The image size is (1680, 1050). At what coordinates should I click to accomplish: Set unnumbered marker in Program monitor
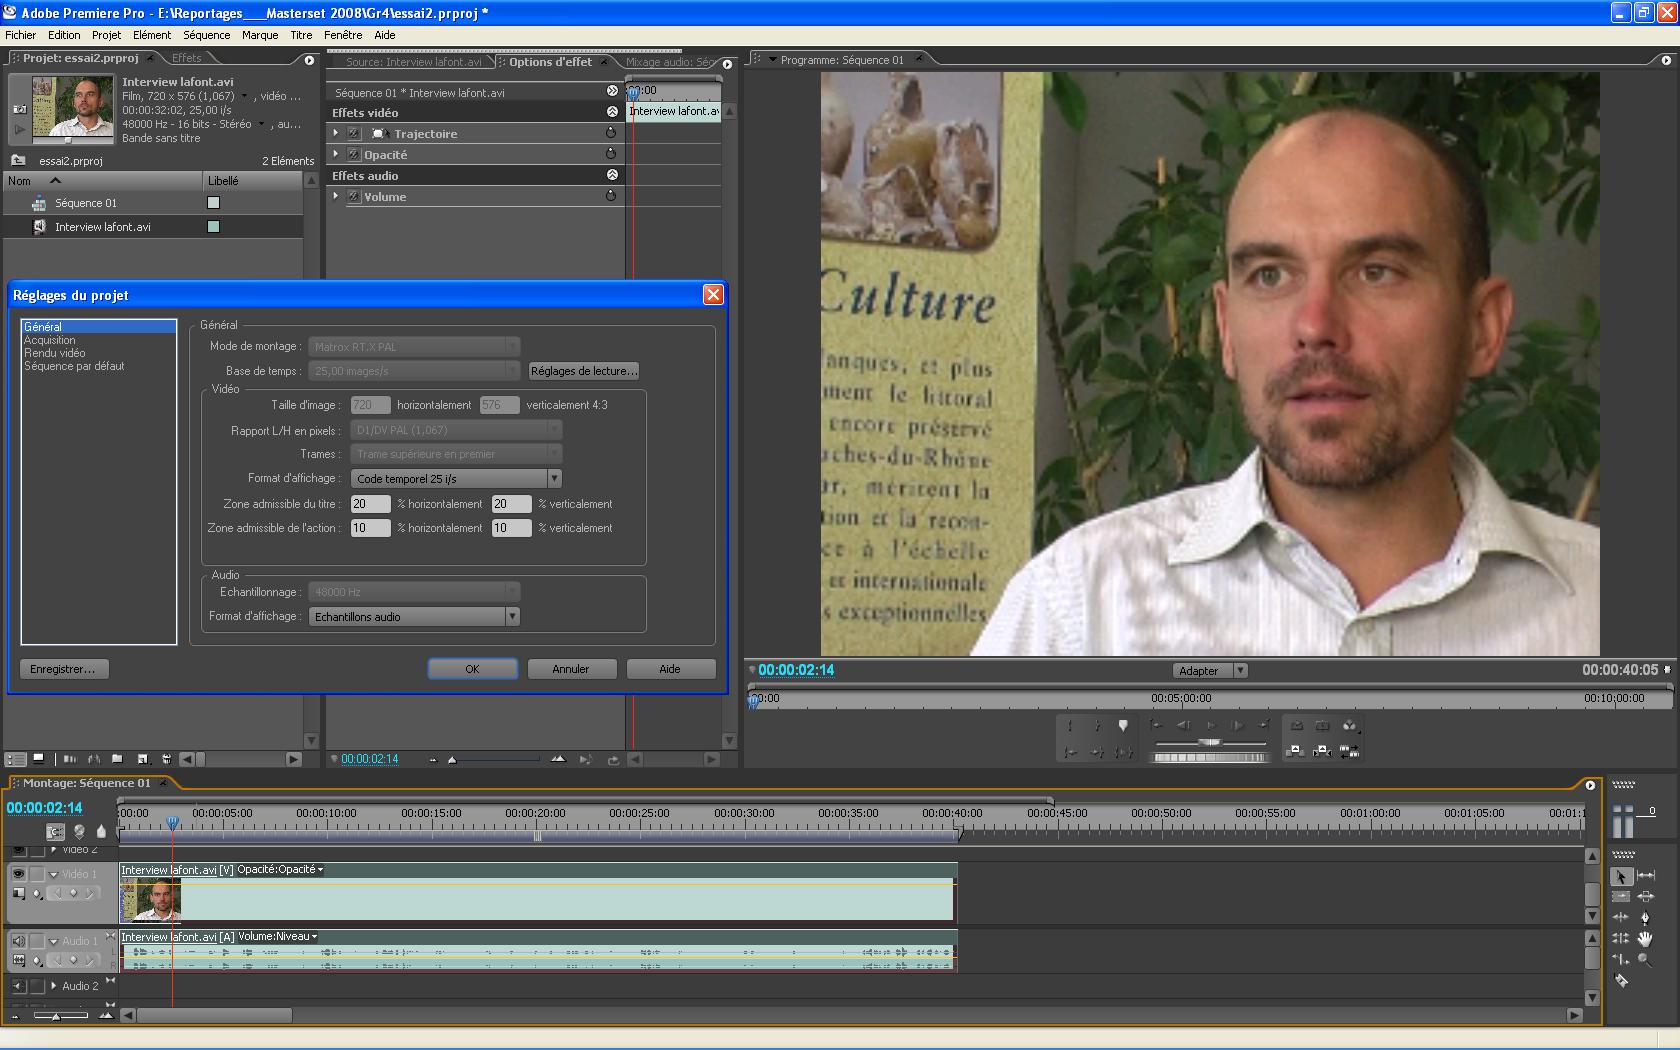click(1123, 726)
